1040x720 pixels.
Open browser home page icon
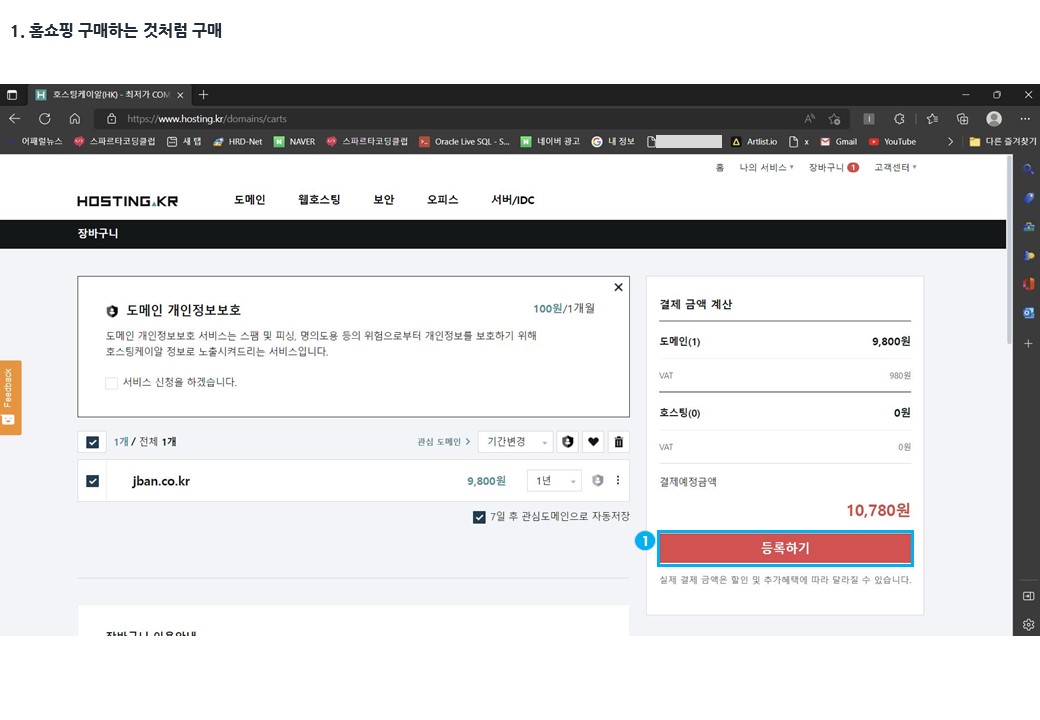pos(75,119)
